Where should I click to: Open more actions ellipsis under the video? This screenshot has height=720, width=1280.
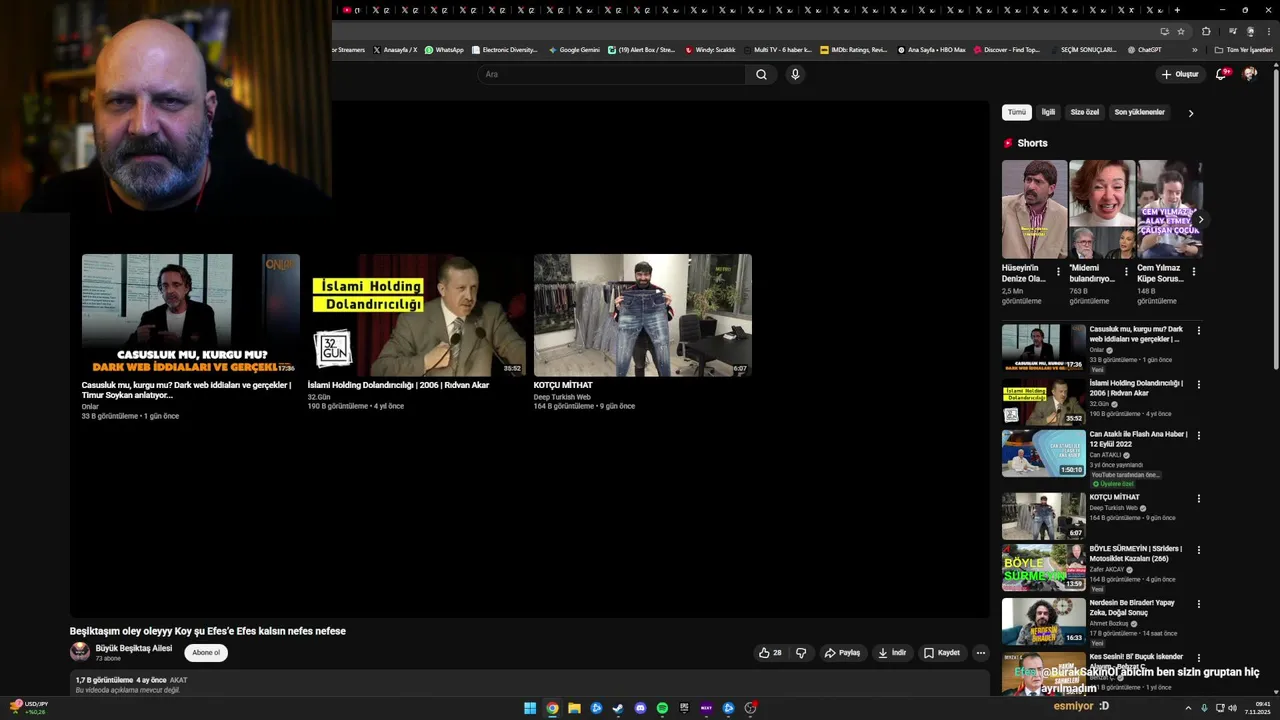pyautogui.click(x=980, y=653)
